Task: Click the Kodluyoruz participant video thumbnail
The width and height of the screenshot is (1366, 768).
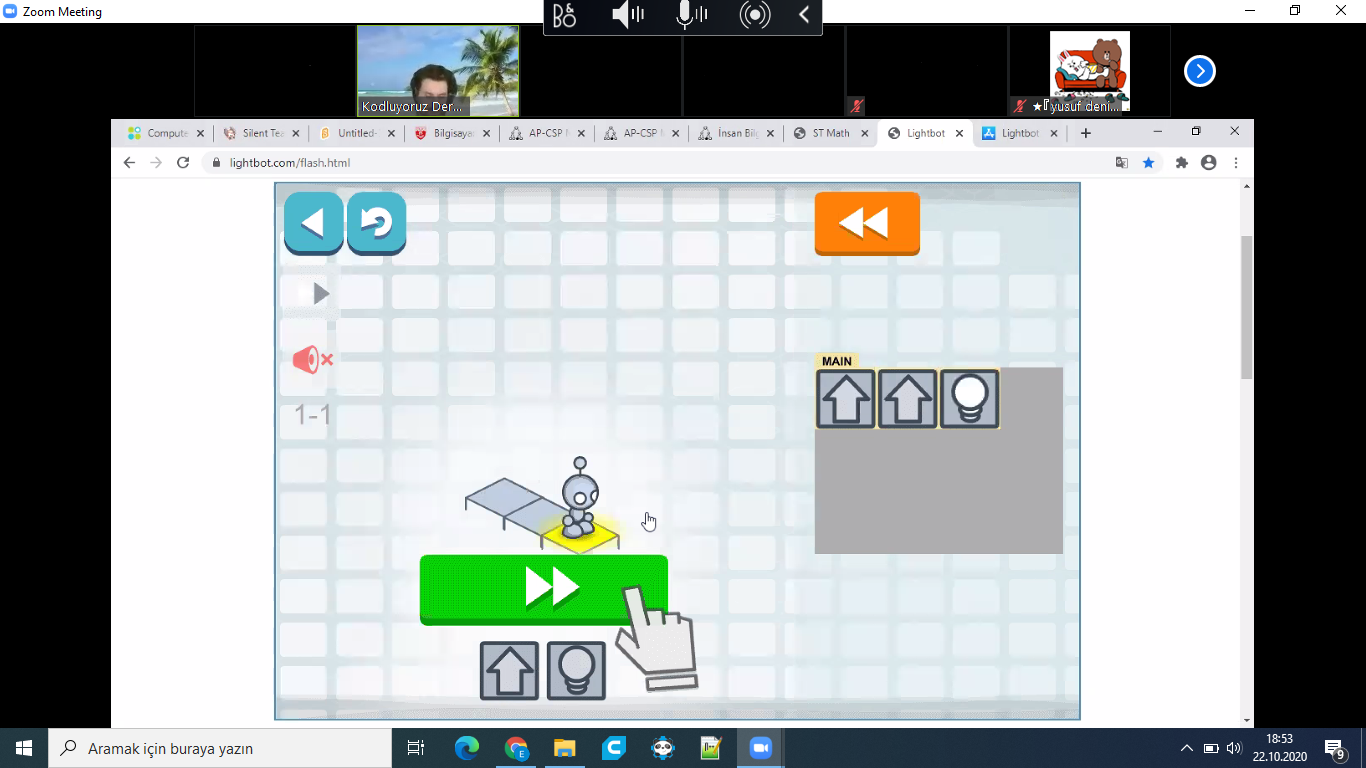Action: (x=438, y=71)
